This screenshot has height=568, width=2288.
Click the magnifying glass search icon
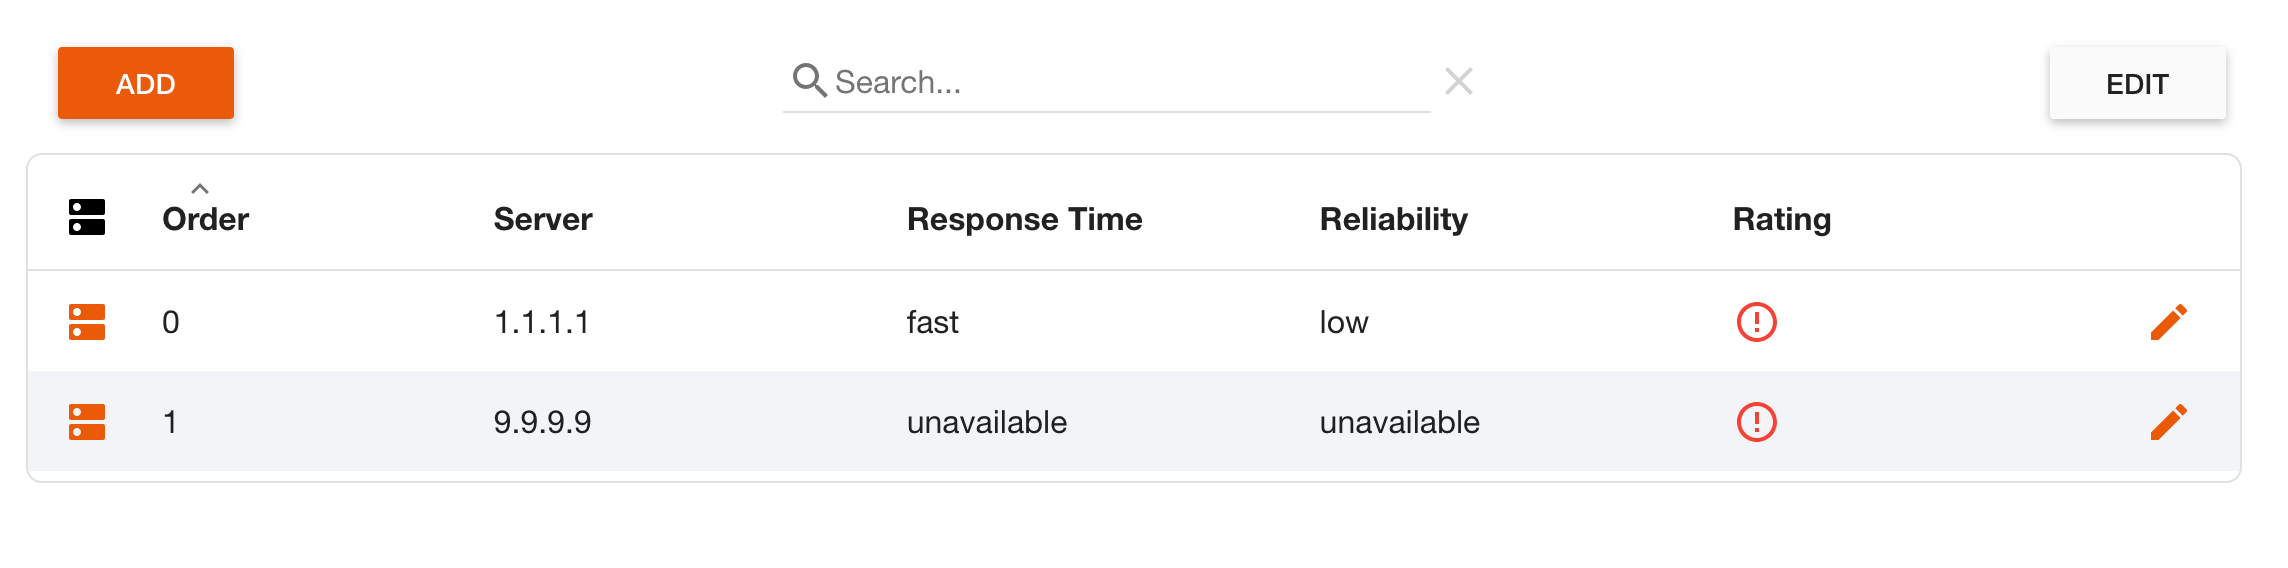tap(808, 80)
